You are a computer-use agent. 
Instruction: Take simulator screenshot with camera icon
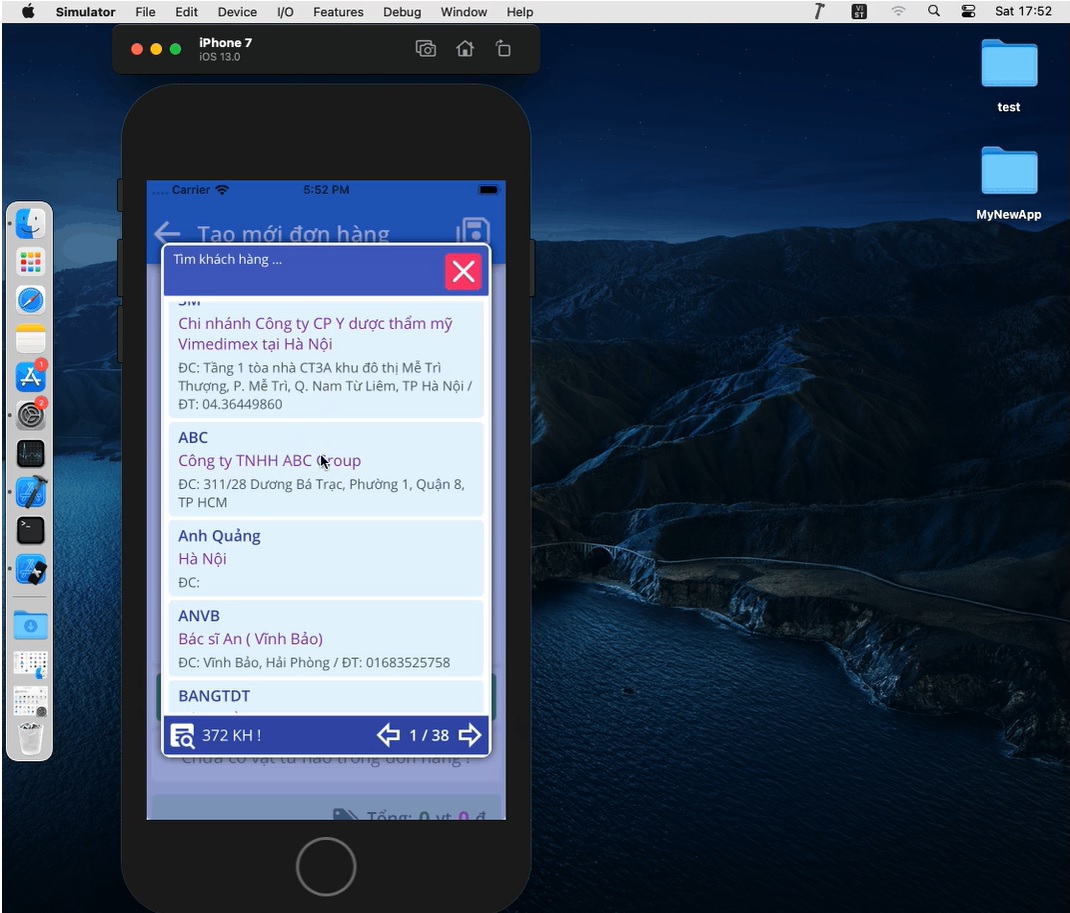tap(426, 49)
